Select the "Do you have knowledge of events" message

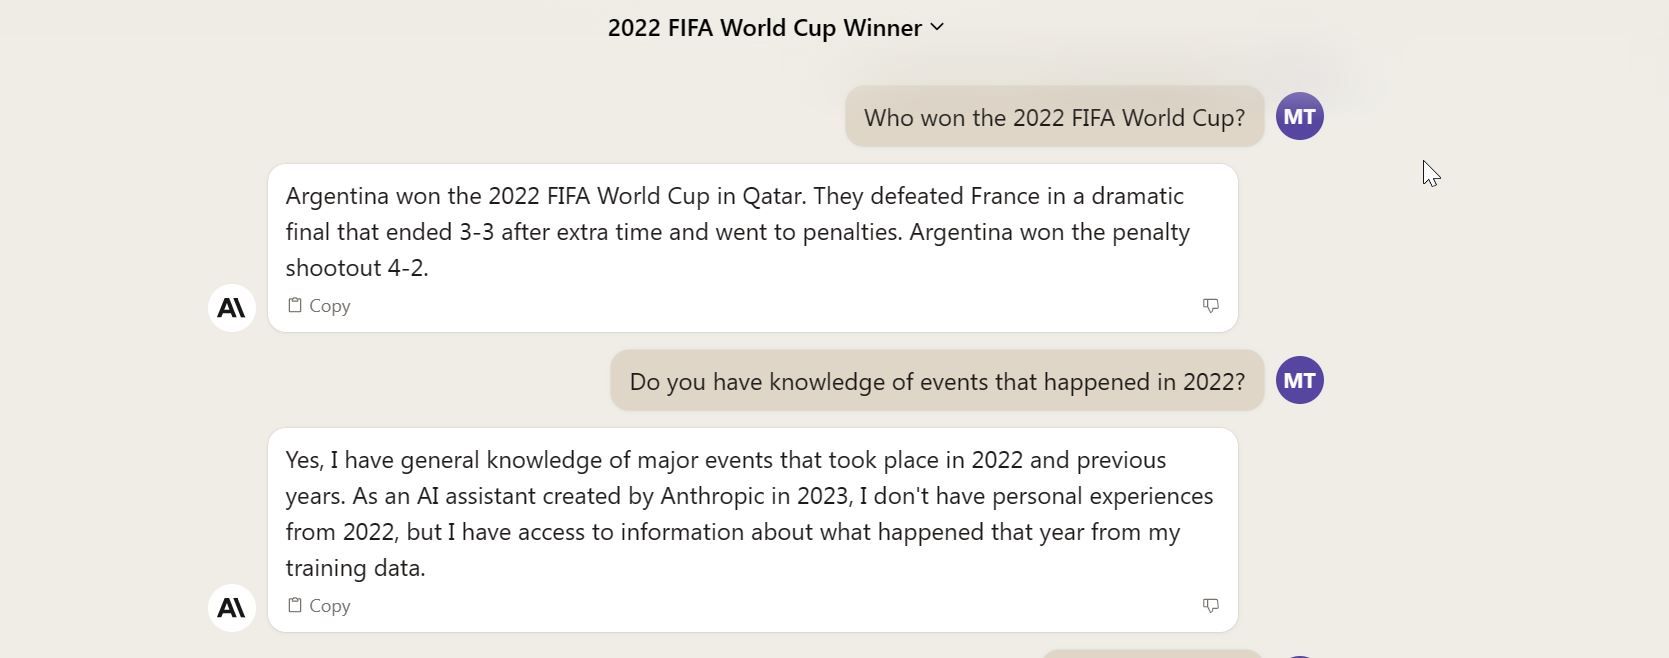tap(937, 382)
